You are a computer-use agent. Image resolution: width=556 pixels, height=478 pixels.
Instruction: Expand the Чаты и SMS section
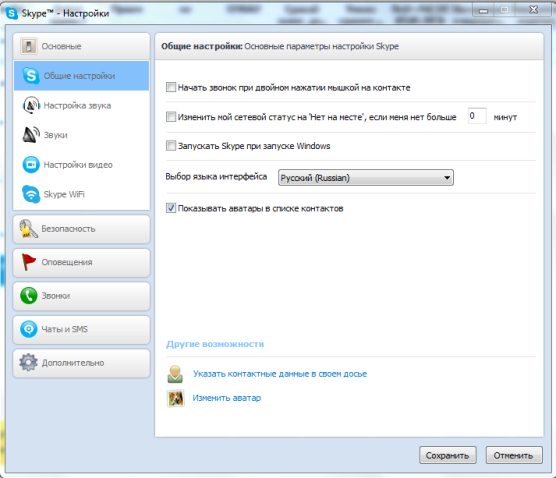pos(81,329)
